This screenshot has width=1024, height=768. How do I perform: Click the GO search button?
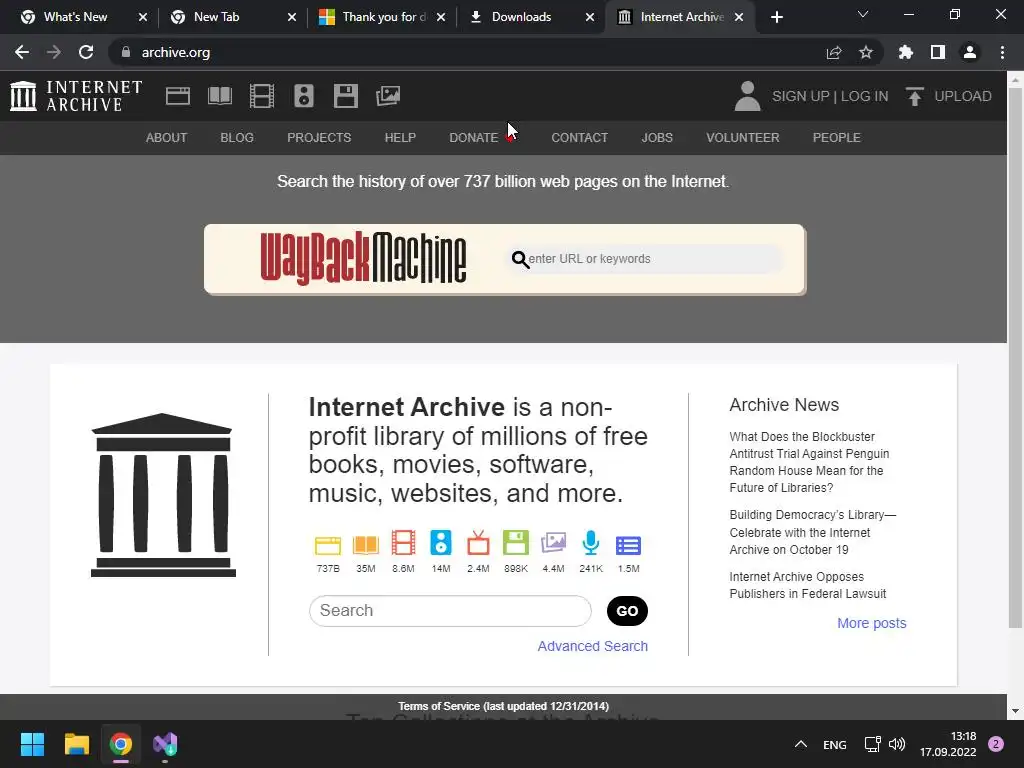(x=627, y=611)
